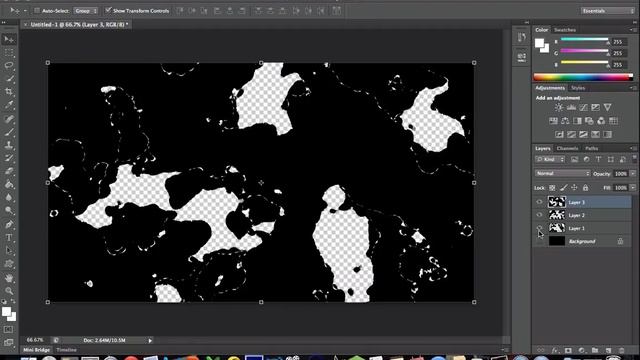Open the History panel icon

click(522, 38)
